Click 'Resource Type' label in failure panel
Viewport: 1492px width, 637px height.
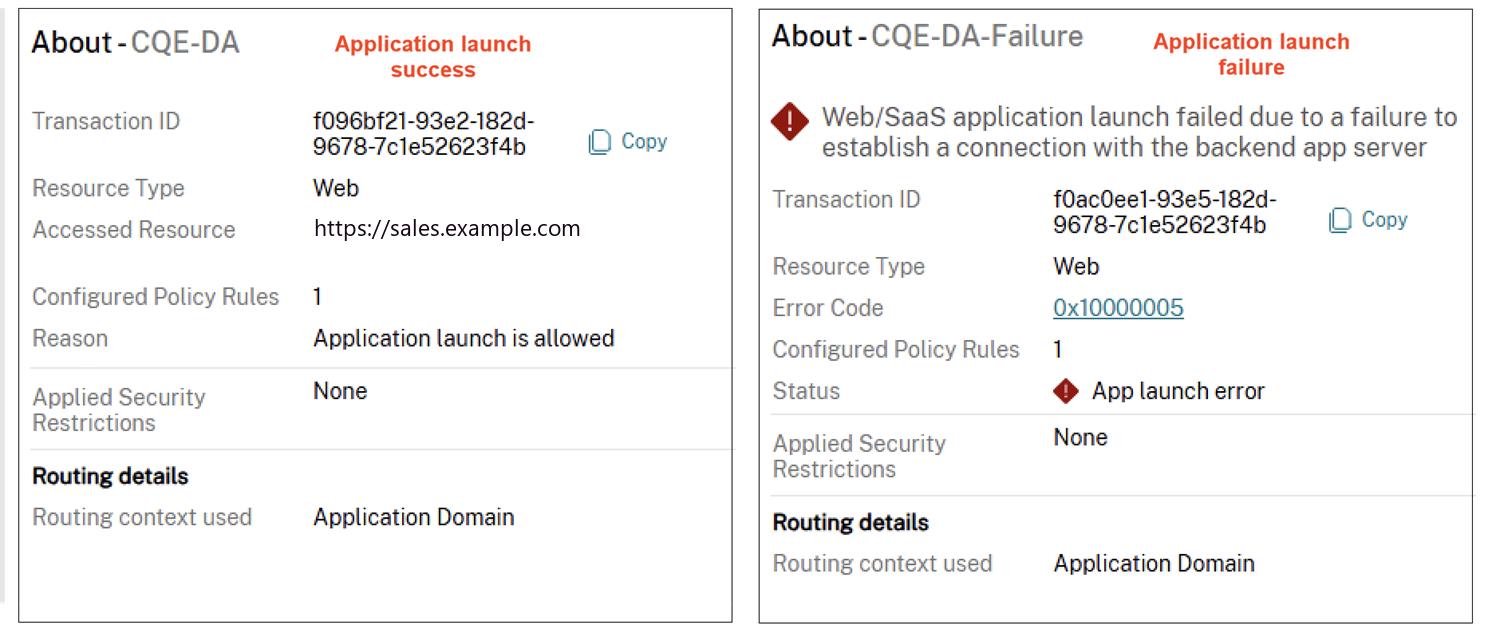(x=849, y=267)
